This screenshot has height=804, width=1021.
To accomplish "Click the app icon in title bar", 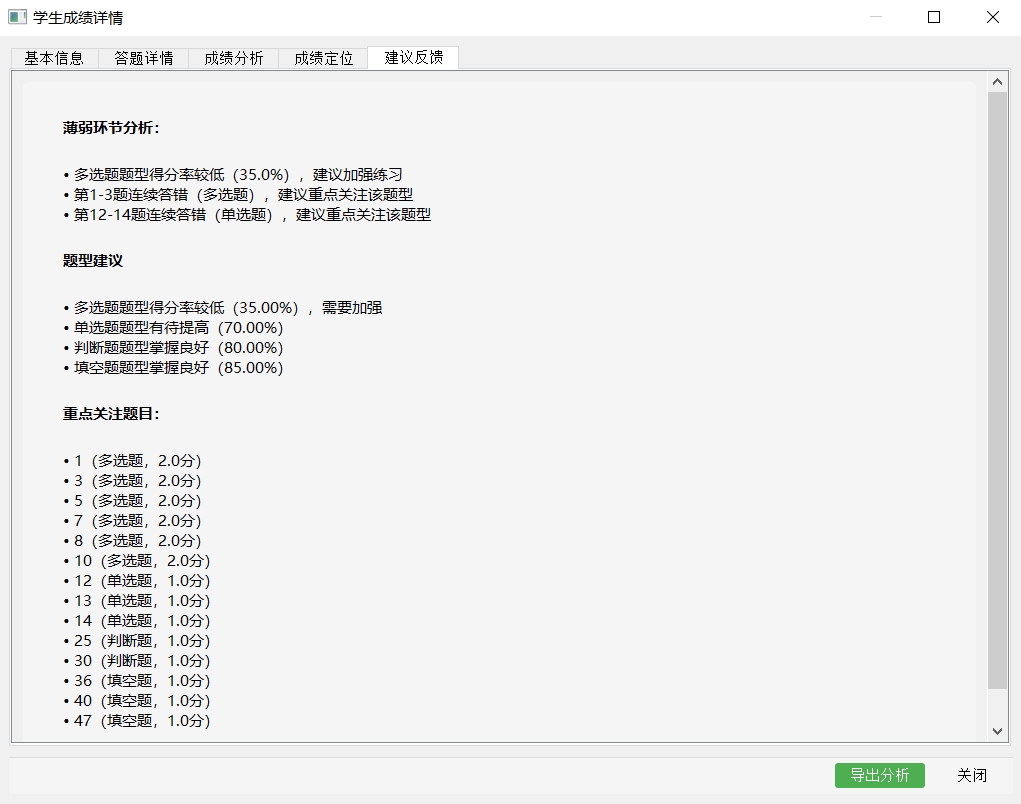I will (x=17, y=17).
